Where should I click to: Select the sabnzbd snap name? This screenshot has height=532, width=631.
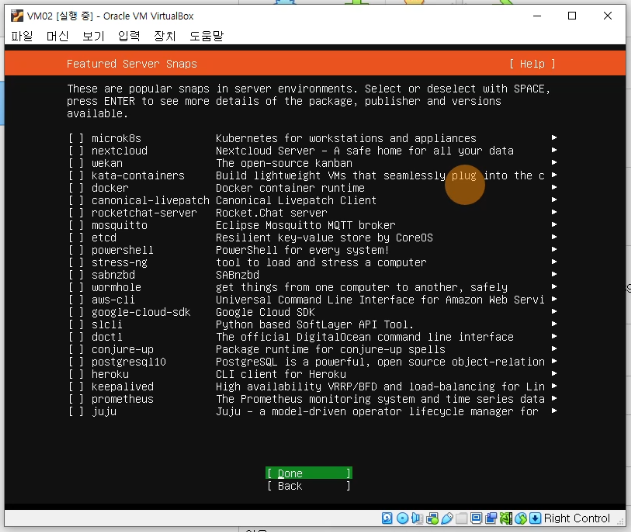point(113,275)
